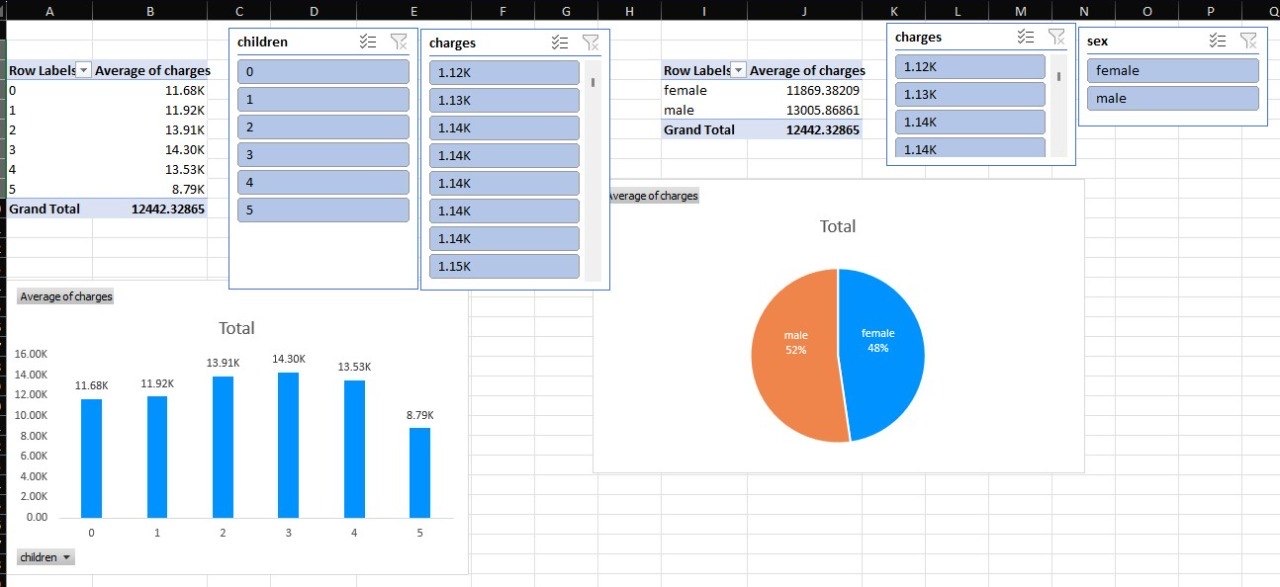
Task: Clear filter on right charges slicer
Action: 1057,37
